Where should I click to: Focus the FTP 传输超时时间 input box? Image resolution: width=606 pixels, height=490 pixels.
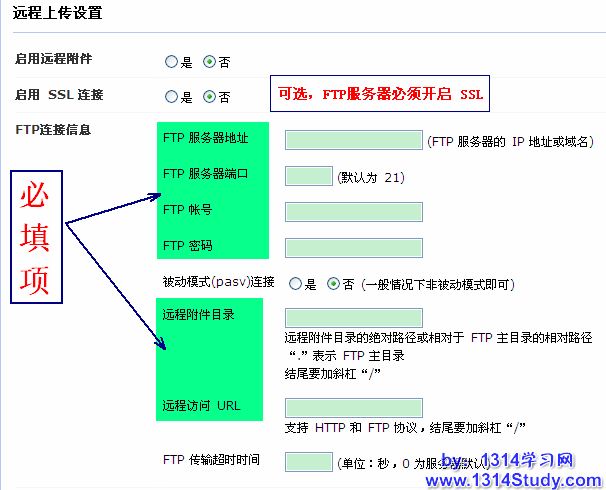308,462
